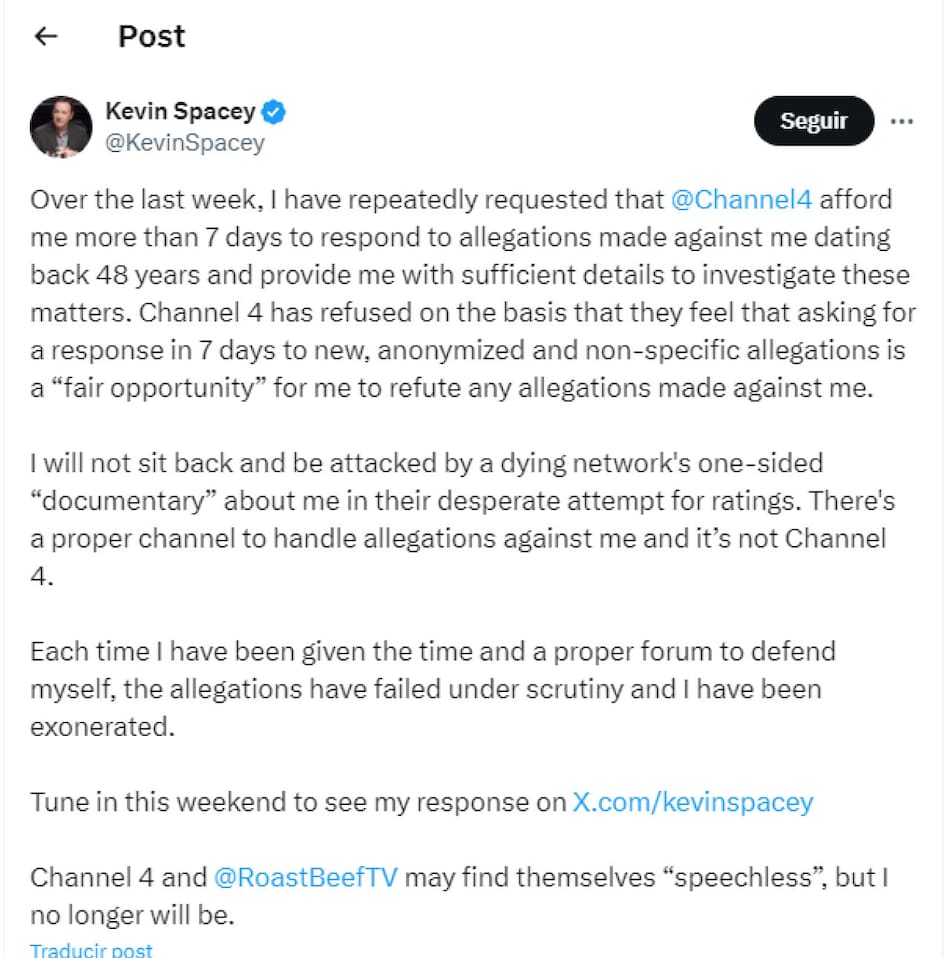The width and height of the screenshot is (950, 958).
Task: Open the Kevin Spacey display name
Action: [x=180, y=111]
